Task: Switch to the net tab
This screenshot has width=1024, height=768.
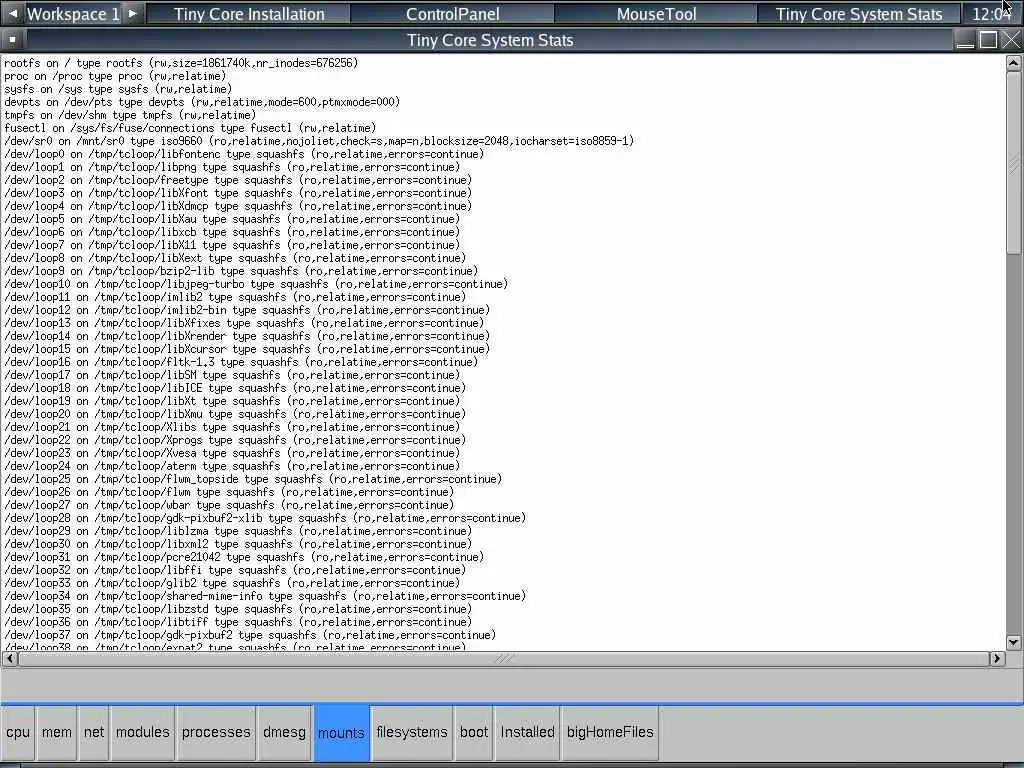Action: coord(93,733)
